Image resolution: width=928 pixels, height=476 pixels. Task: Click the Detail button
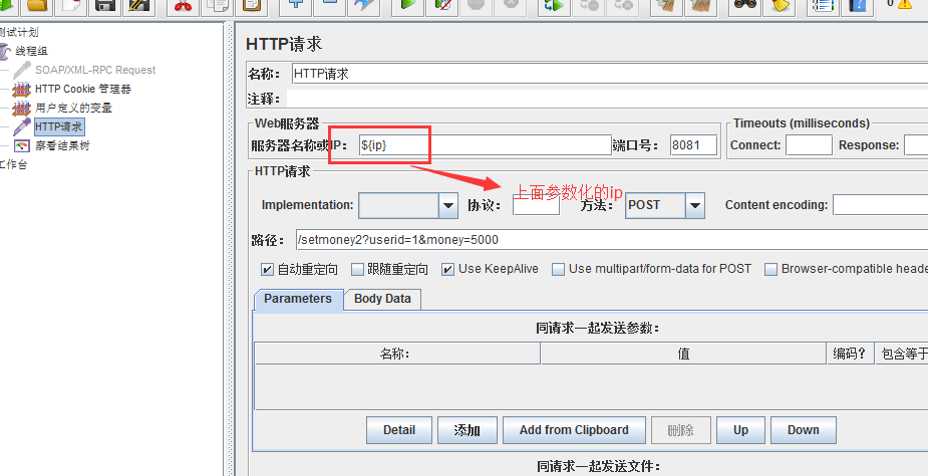click(x=399, y=430)
